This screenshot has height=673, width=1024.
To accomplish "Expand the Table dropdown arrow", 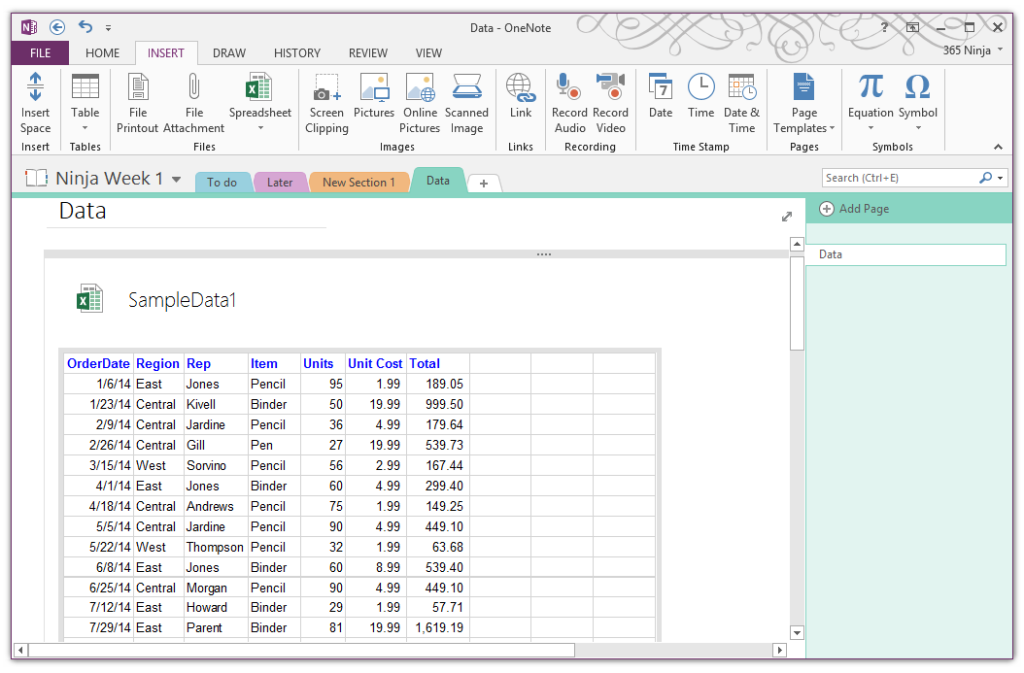I will pyautogui.click(x=85, y=128).
